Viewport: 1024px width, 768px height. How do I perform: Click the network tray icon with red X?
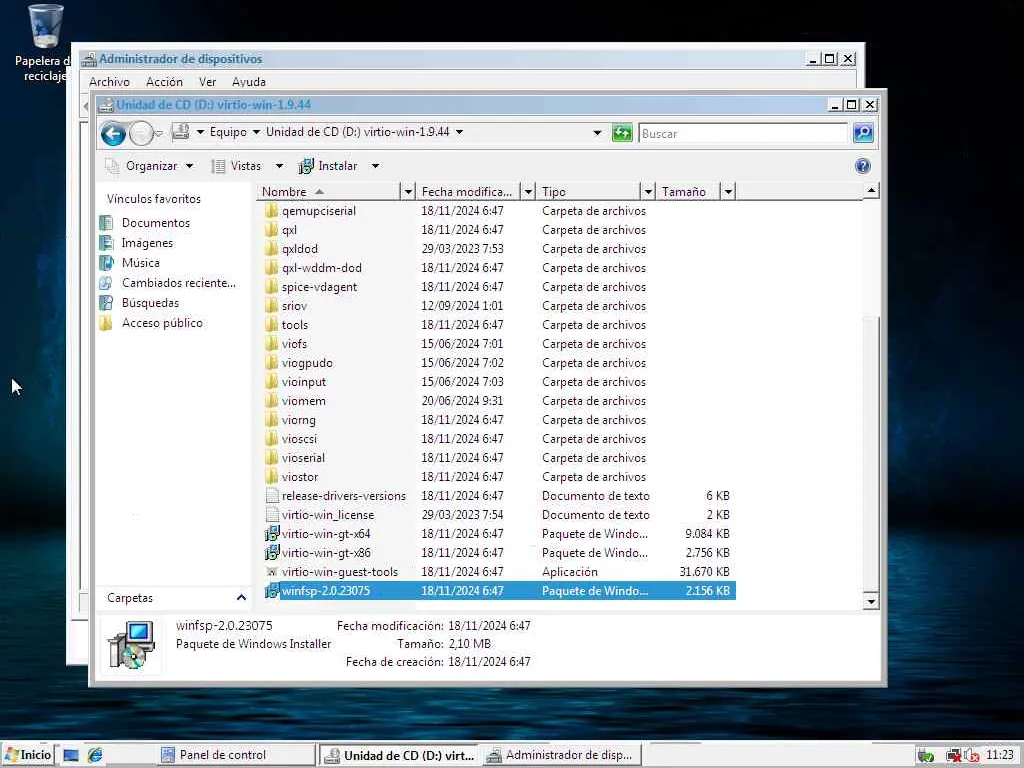(x=953, y=756)
